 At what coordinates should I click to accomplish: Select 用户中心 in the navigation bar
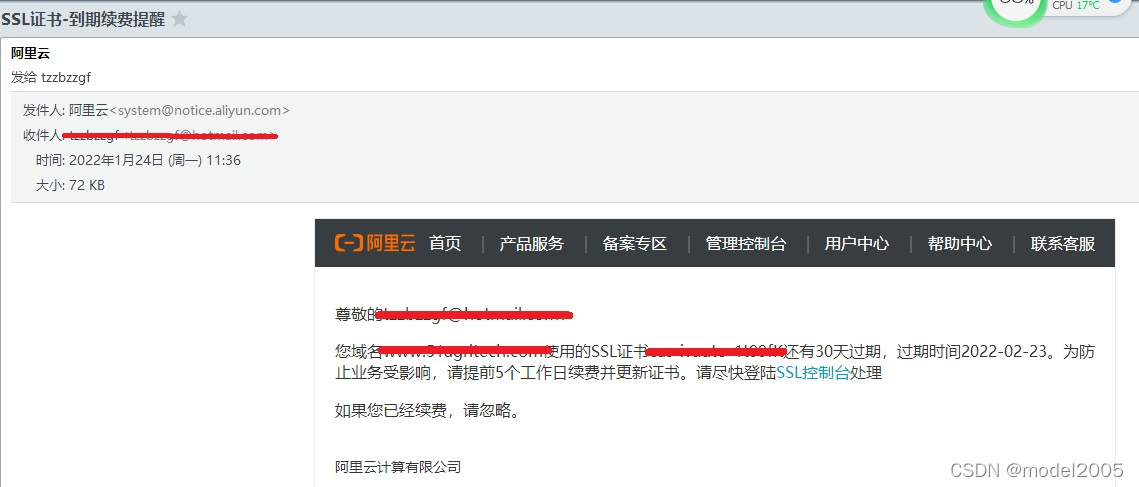[x=856, y=244]
